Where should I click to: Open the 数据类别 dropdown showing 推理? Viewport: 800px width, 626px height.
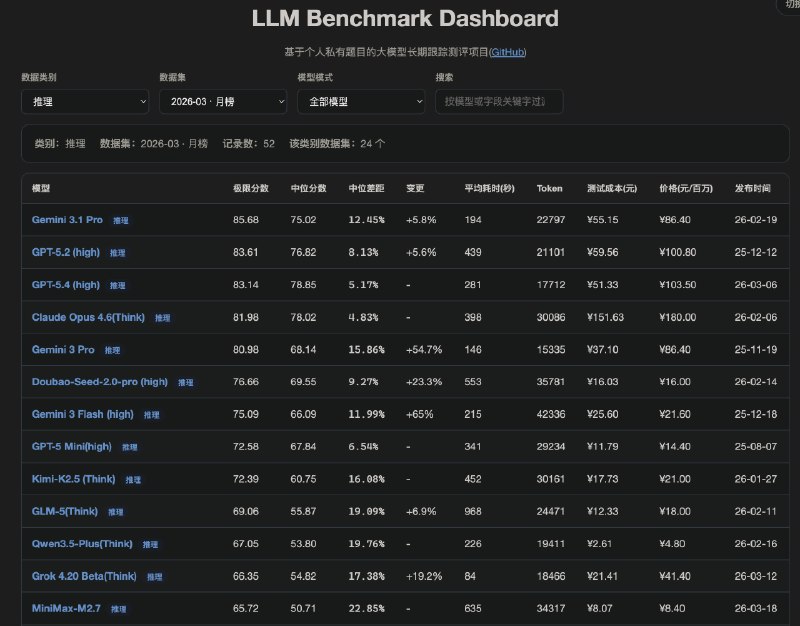pyautogui.click(x=85, y=102)
